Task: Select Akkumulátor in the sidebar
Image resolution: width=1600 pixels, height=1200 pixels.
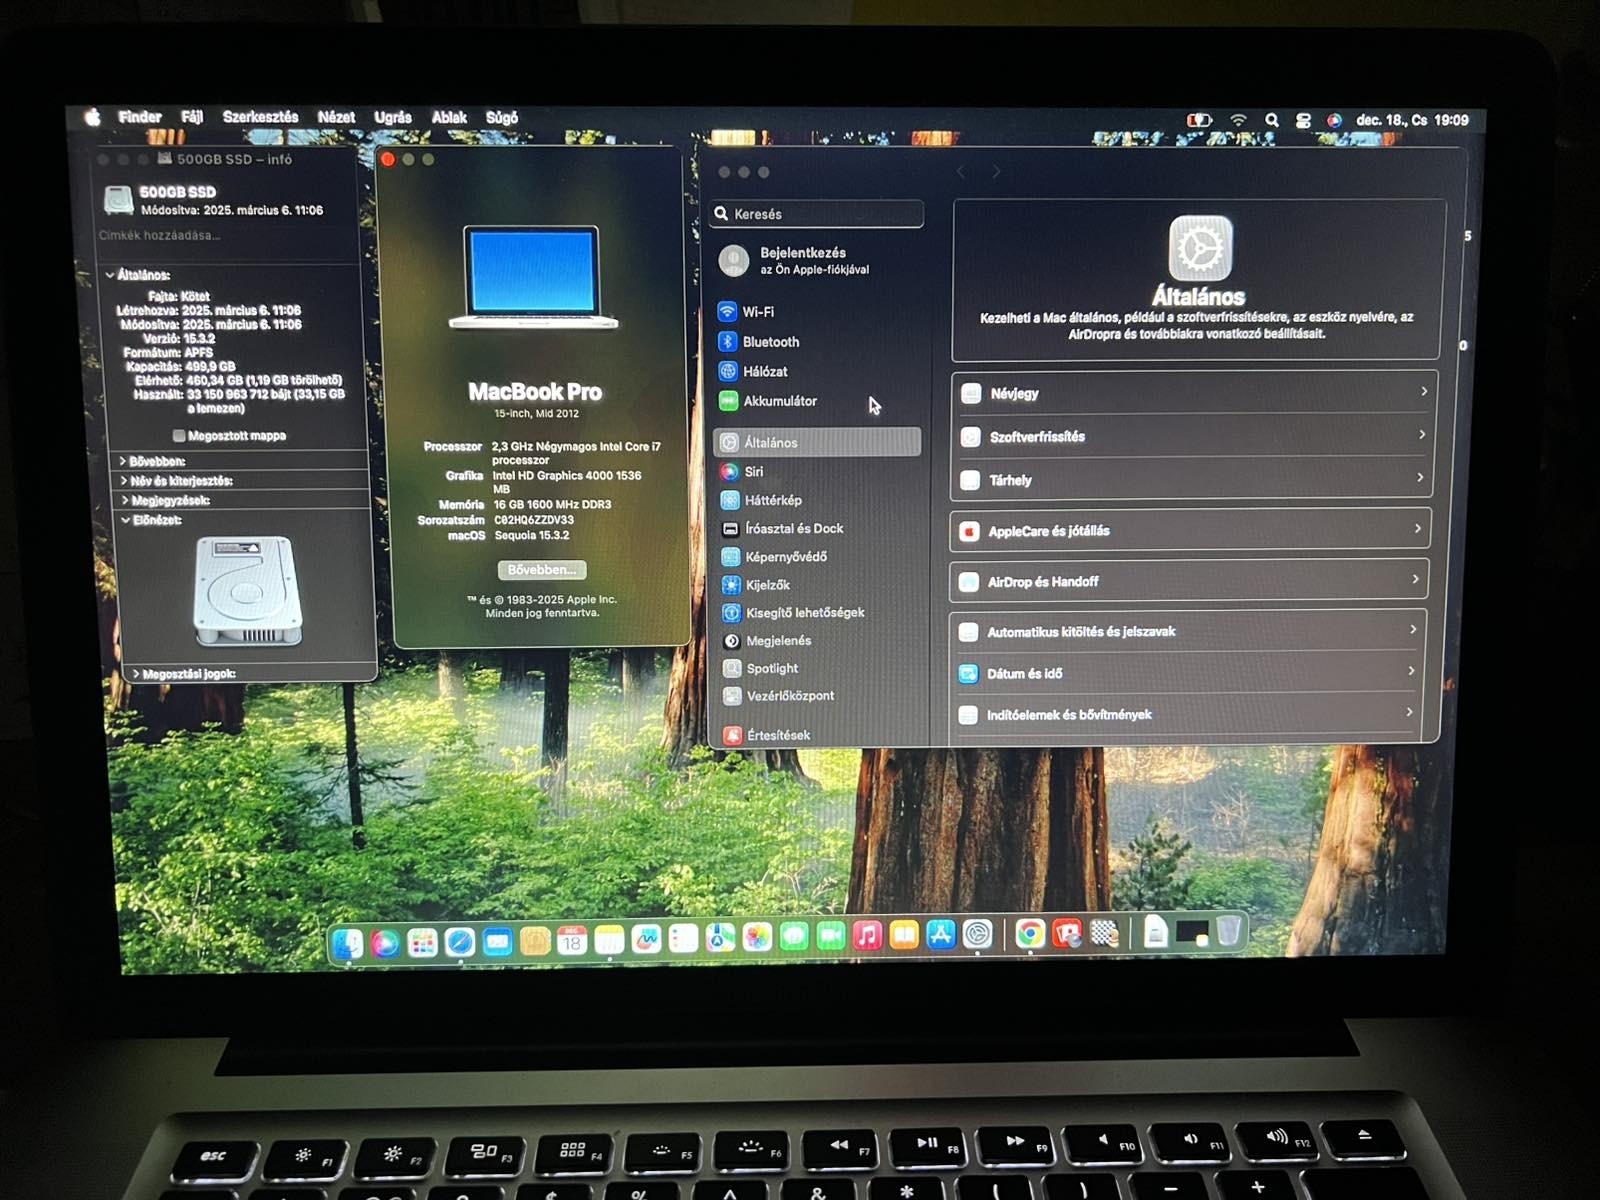Action: click(x=780, y=401)
